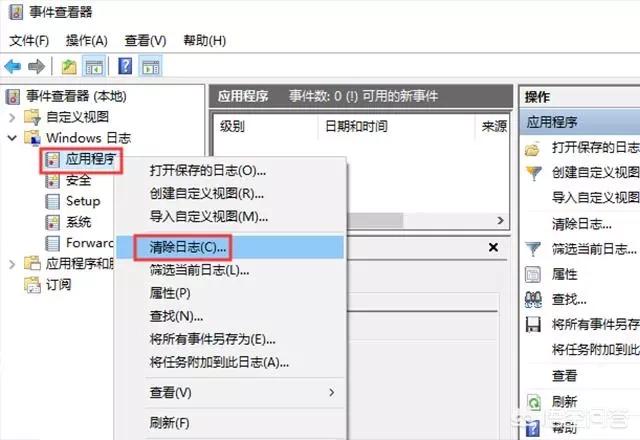This screenshot has height=440, width=640.
Task: Open the 查看(V) menu in the menu bar
Action: (146, 40)
